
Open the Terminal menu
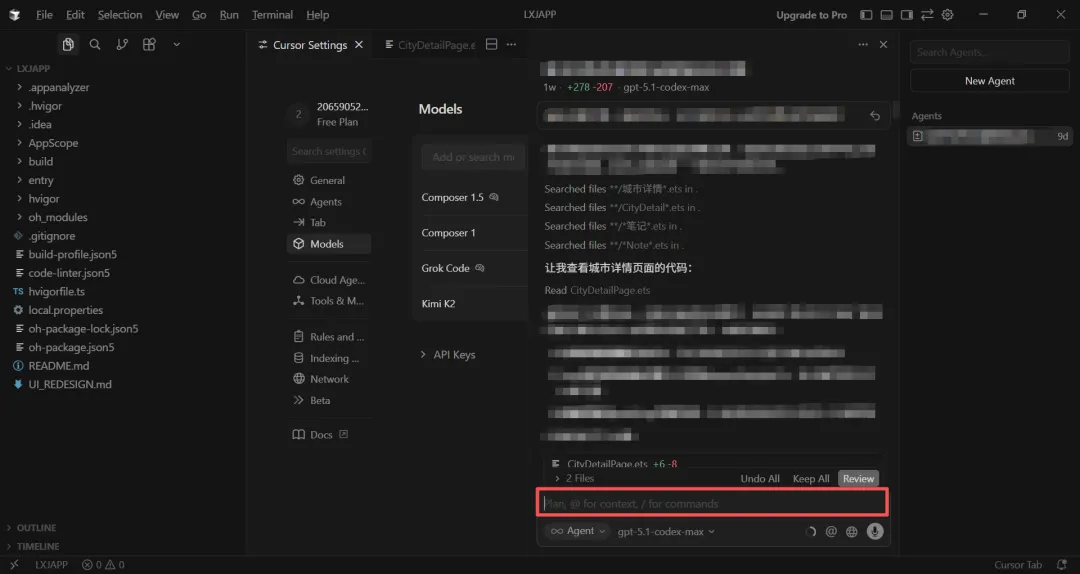[272, 14]
